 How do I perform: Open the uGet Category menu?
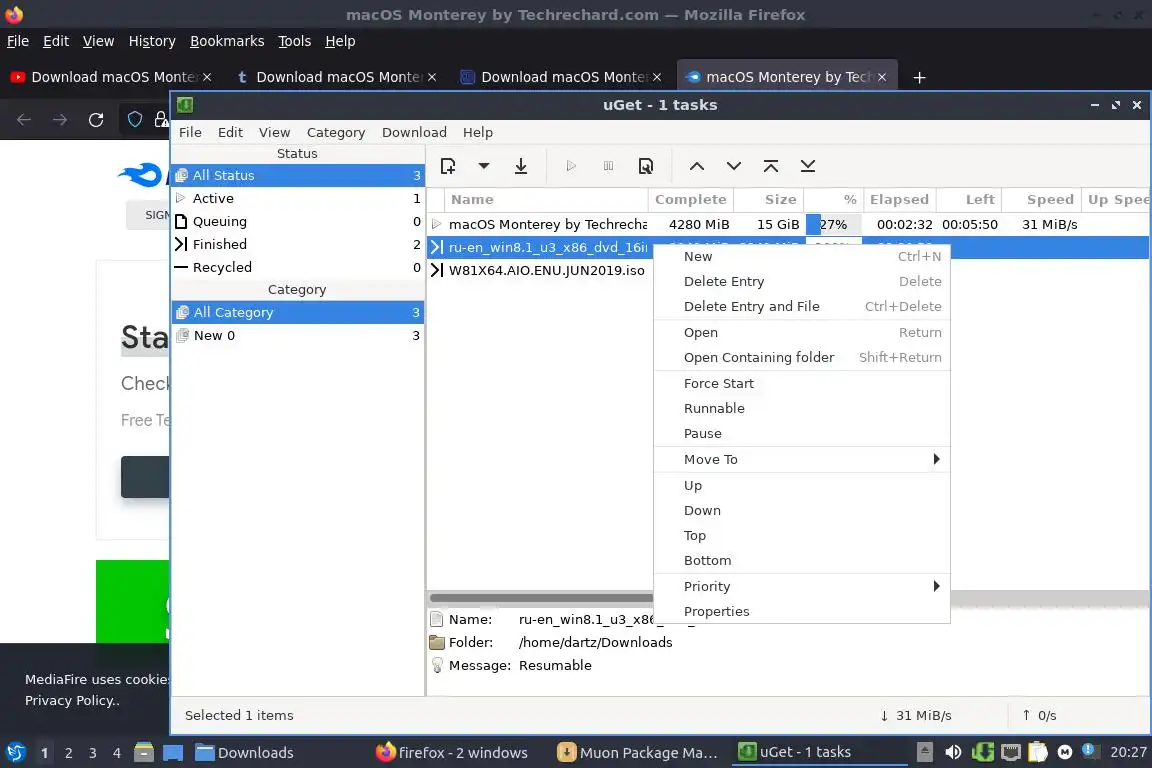336,132
